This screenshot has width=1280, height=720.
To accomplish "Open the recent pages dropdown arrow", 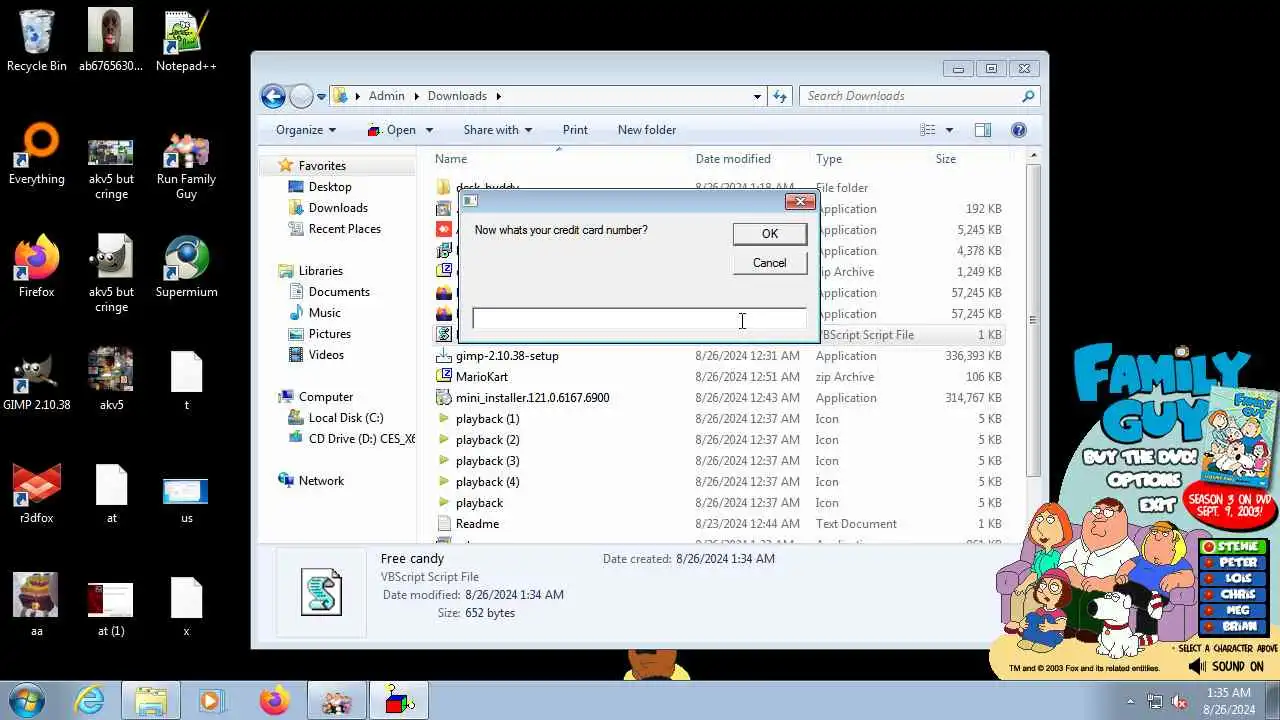I will [322, 97].
